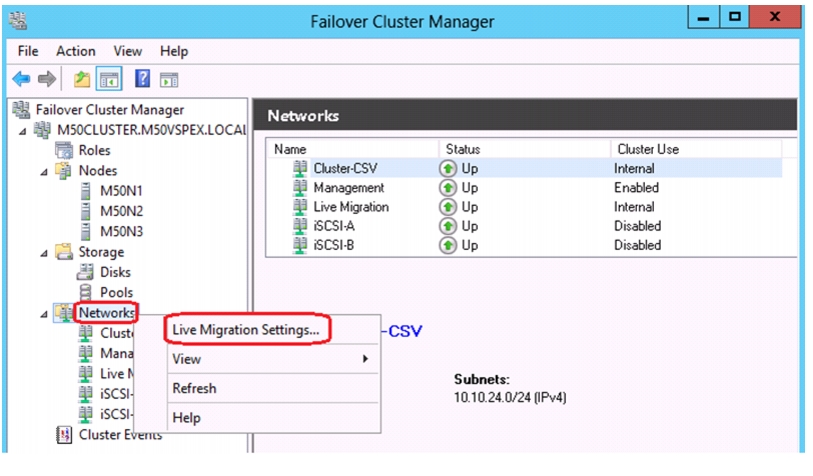Image resolution: width=813 pixels, height=476 pixels.
Task: Click network icon of iSCSI-A row
Action: coord(300,226)
